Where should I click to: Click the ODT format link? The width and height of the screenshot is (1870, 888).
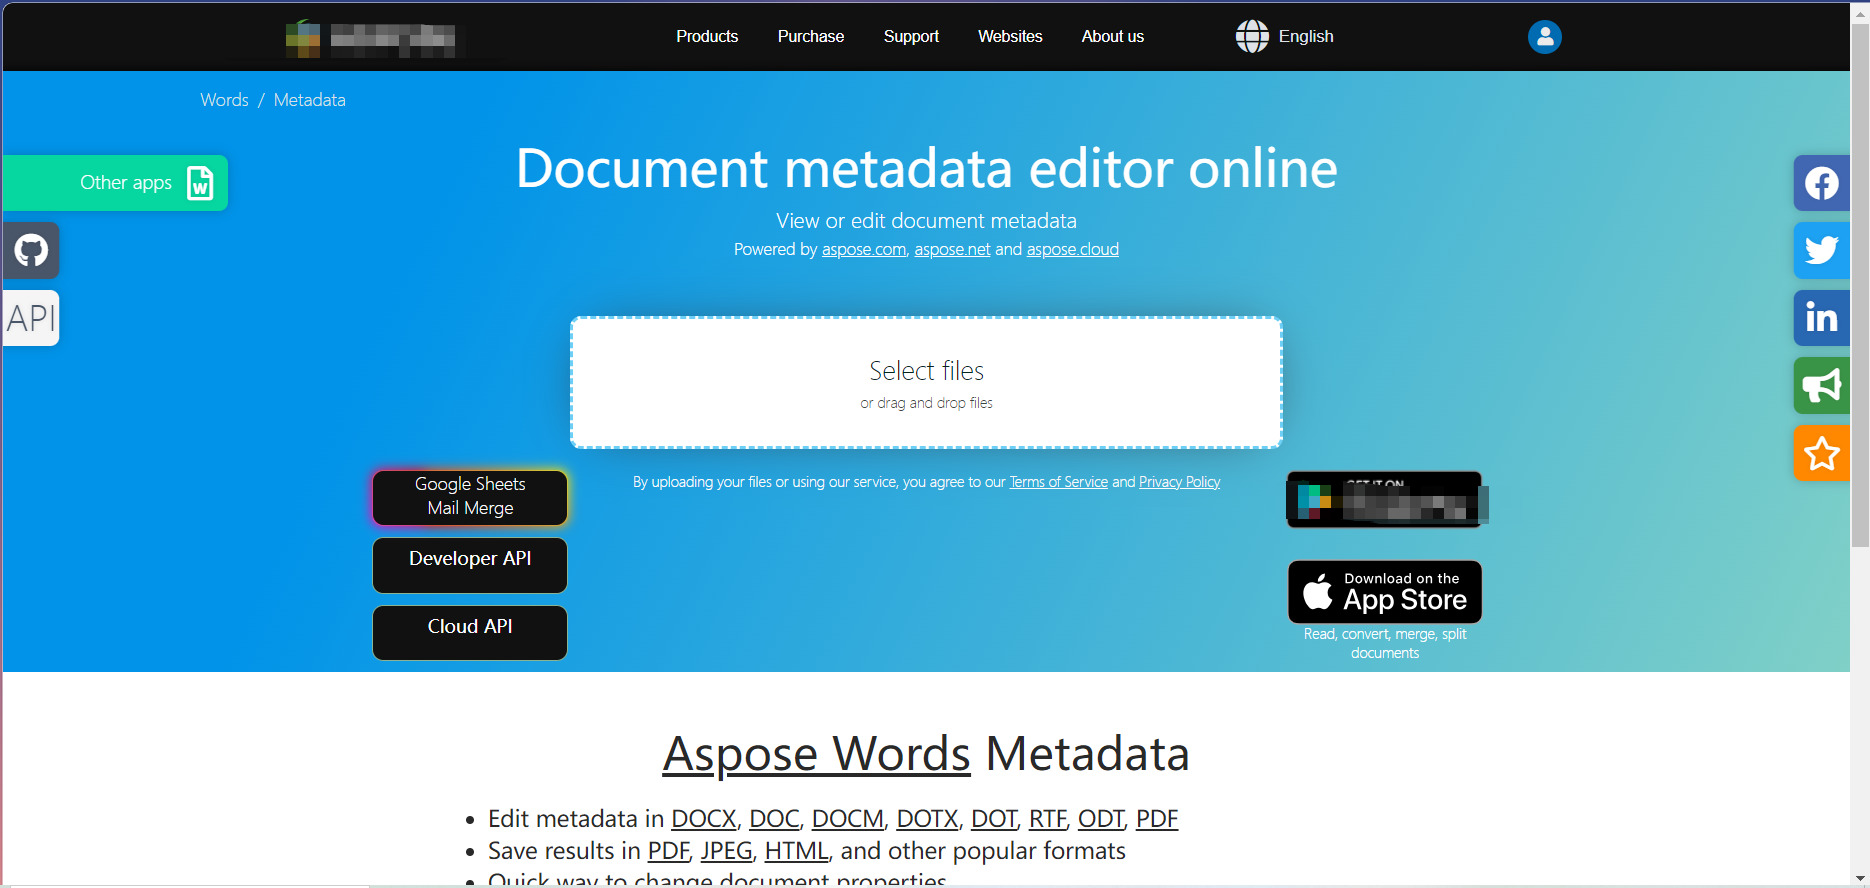point(1101,819)
